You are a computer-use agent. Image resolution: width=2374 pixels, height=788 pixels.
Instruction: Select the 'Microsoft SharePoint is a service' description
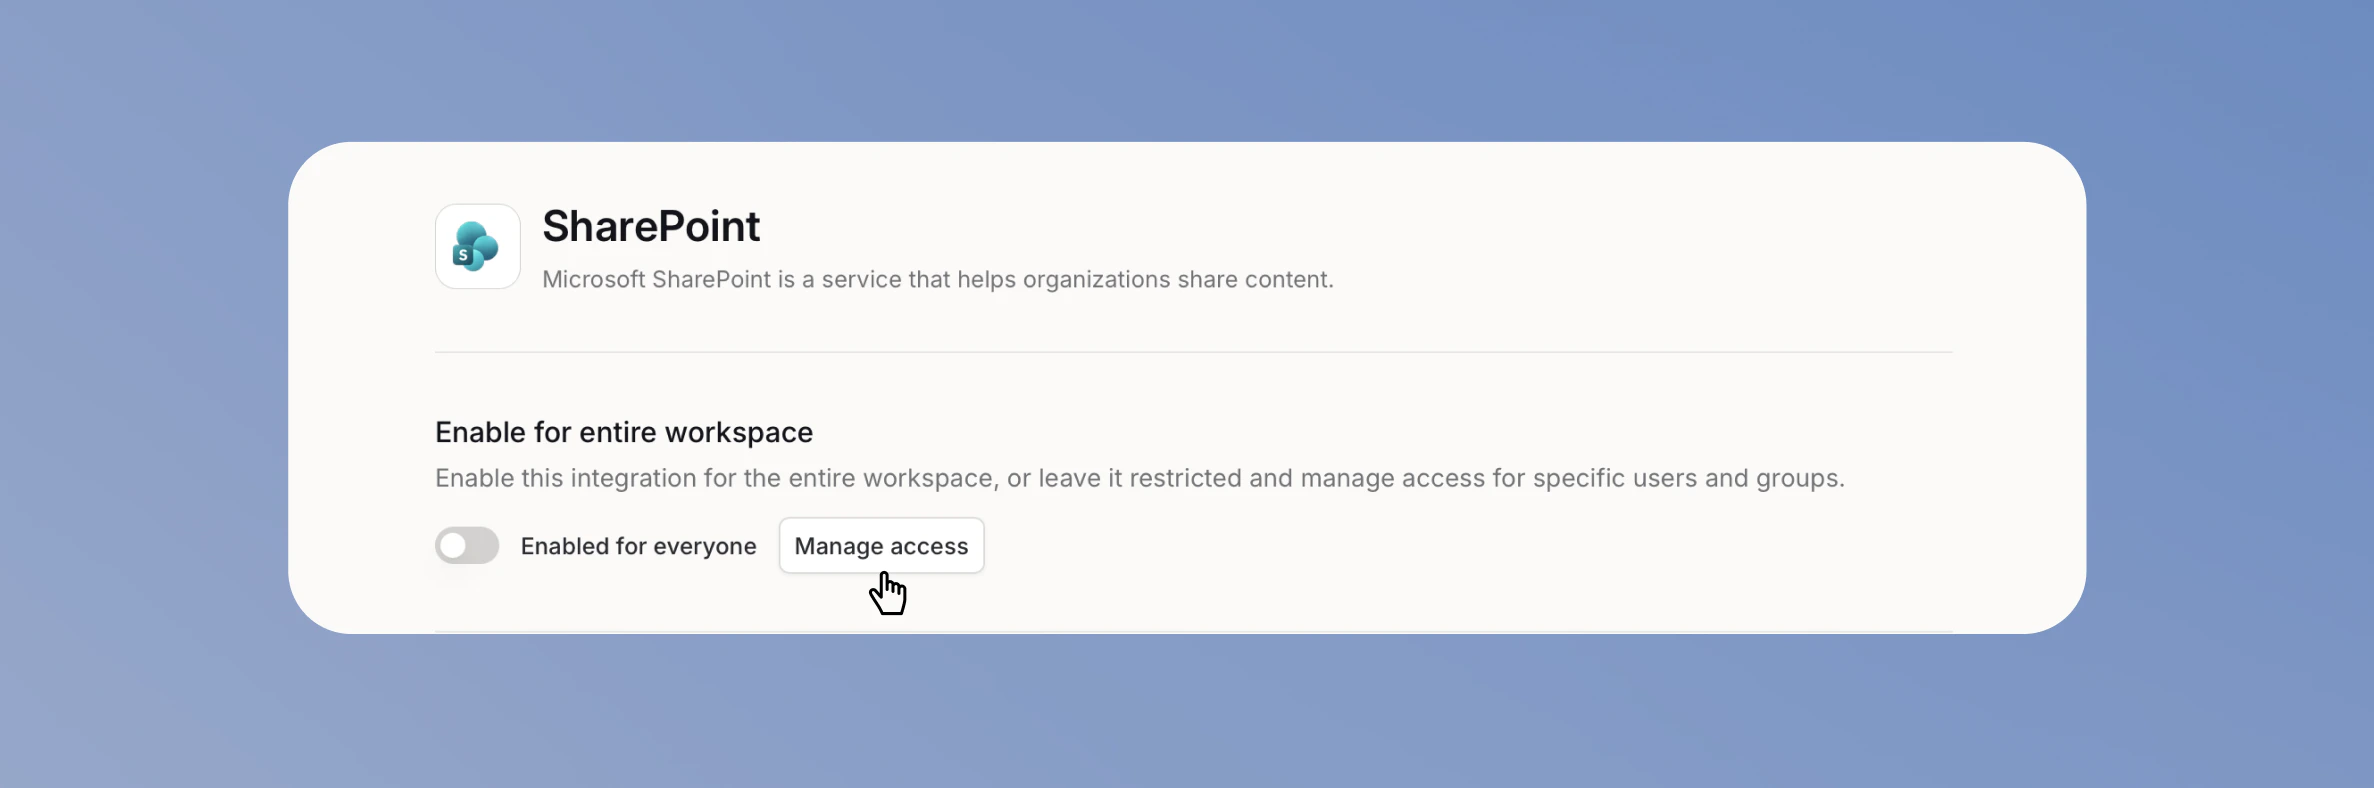tap(938, 280)
